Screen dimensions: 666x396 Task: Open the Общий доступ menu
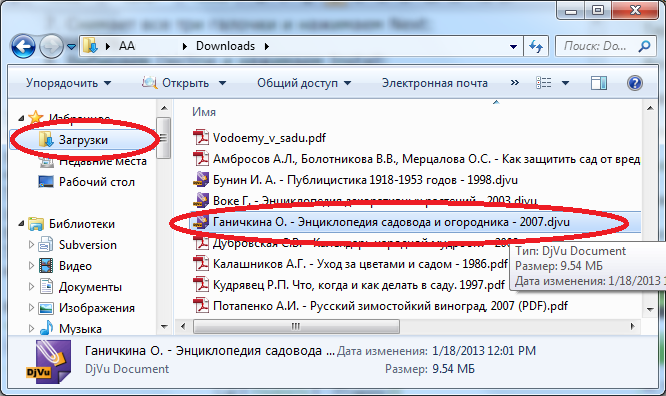click(304, 83)
